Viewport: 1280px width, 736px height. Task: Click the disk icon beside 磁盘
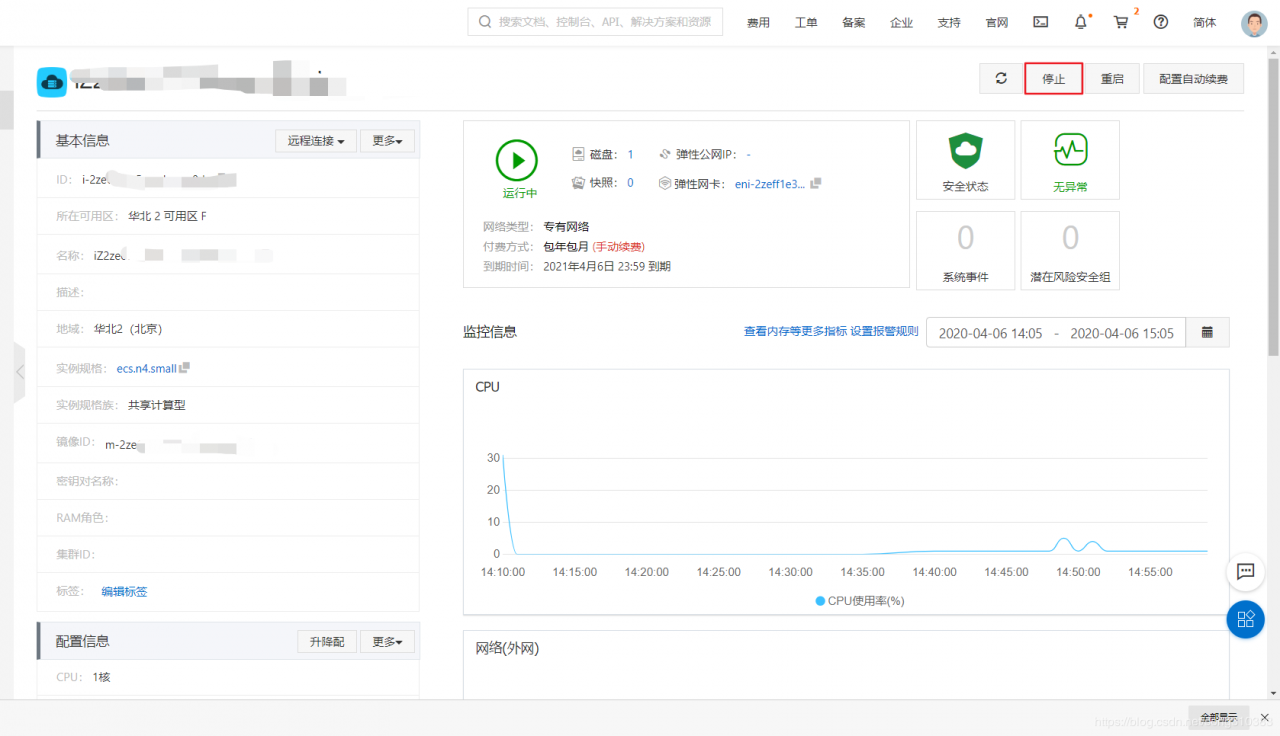pyautogui.click(x=578, y=154)
